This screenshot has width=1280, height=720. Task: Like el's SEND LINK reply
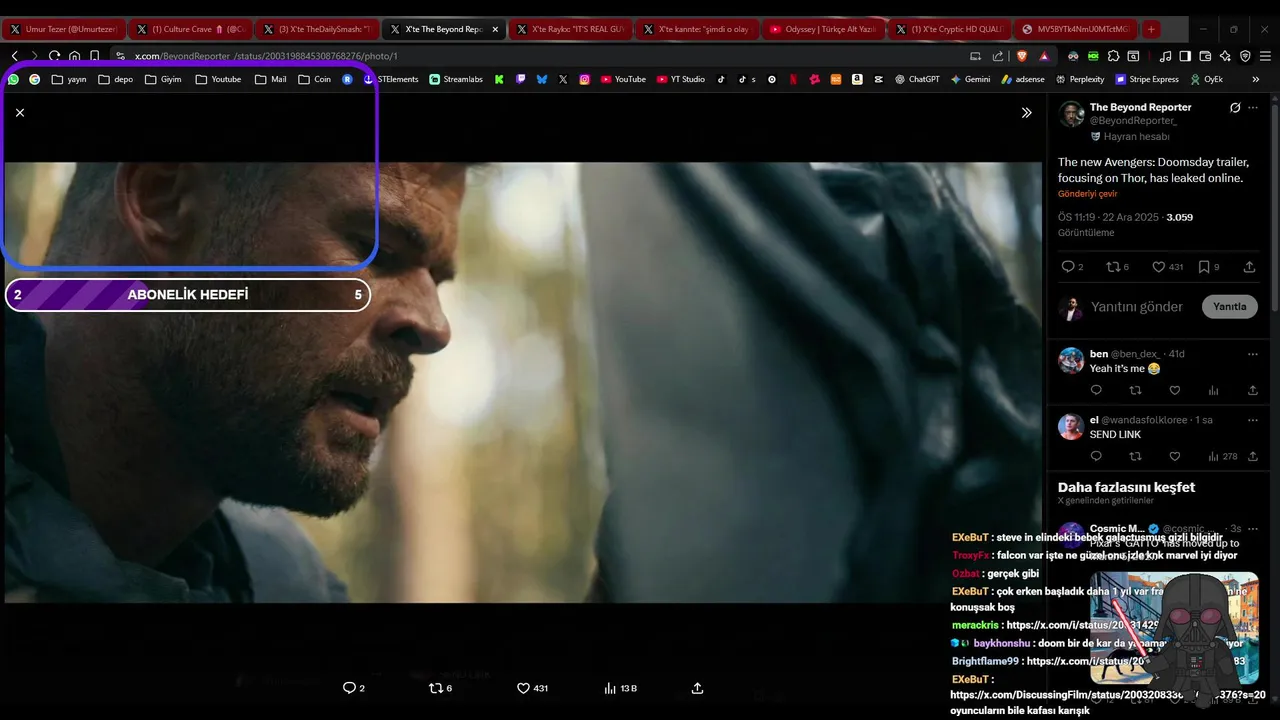coord(1175,456)
